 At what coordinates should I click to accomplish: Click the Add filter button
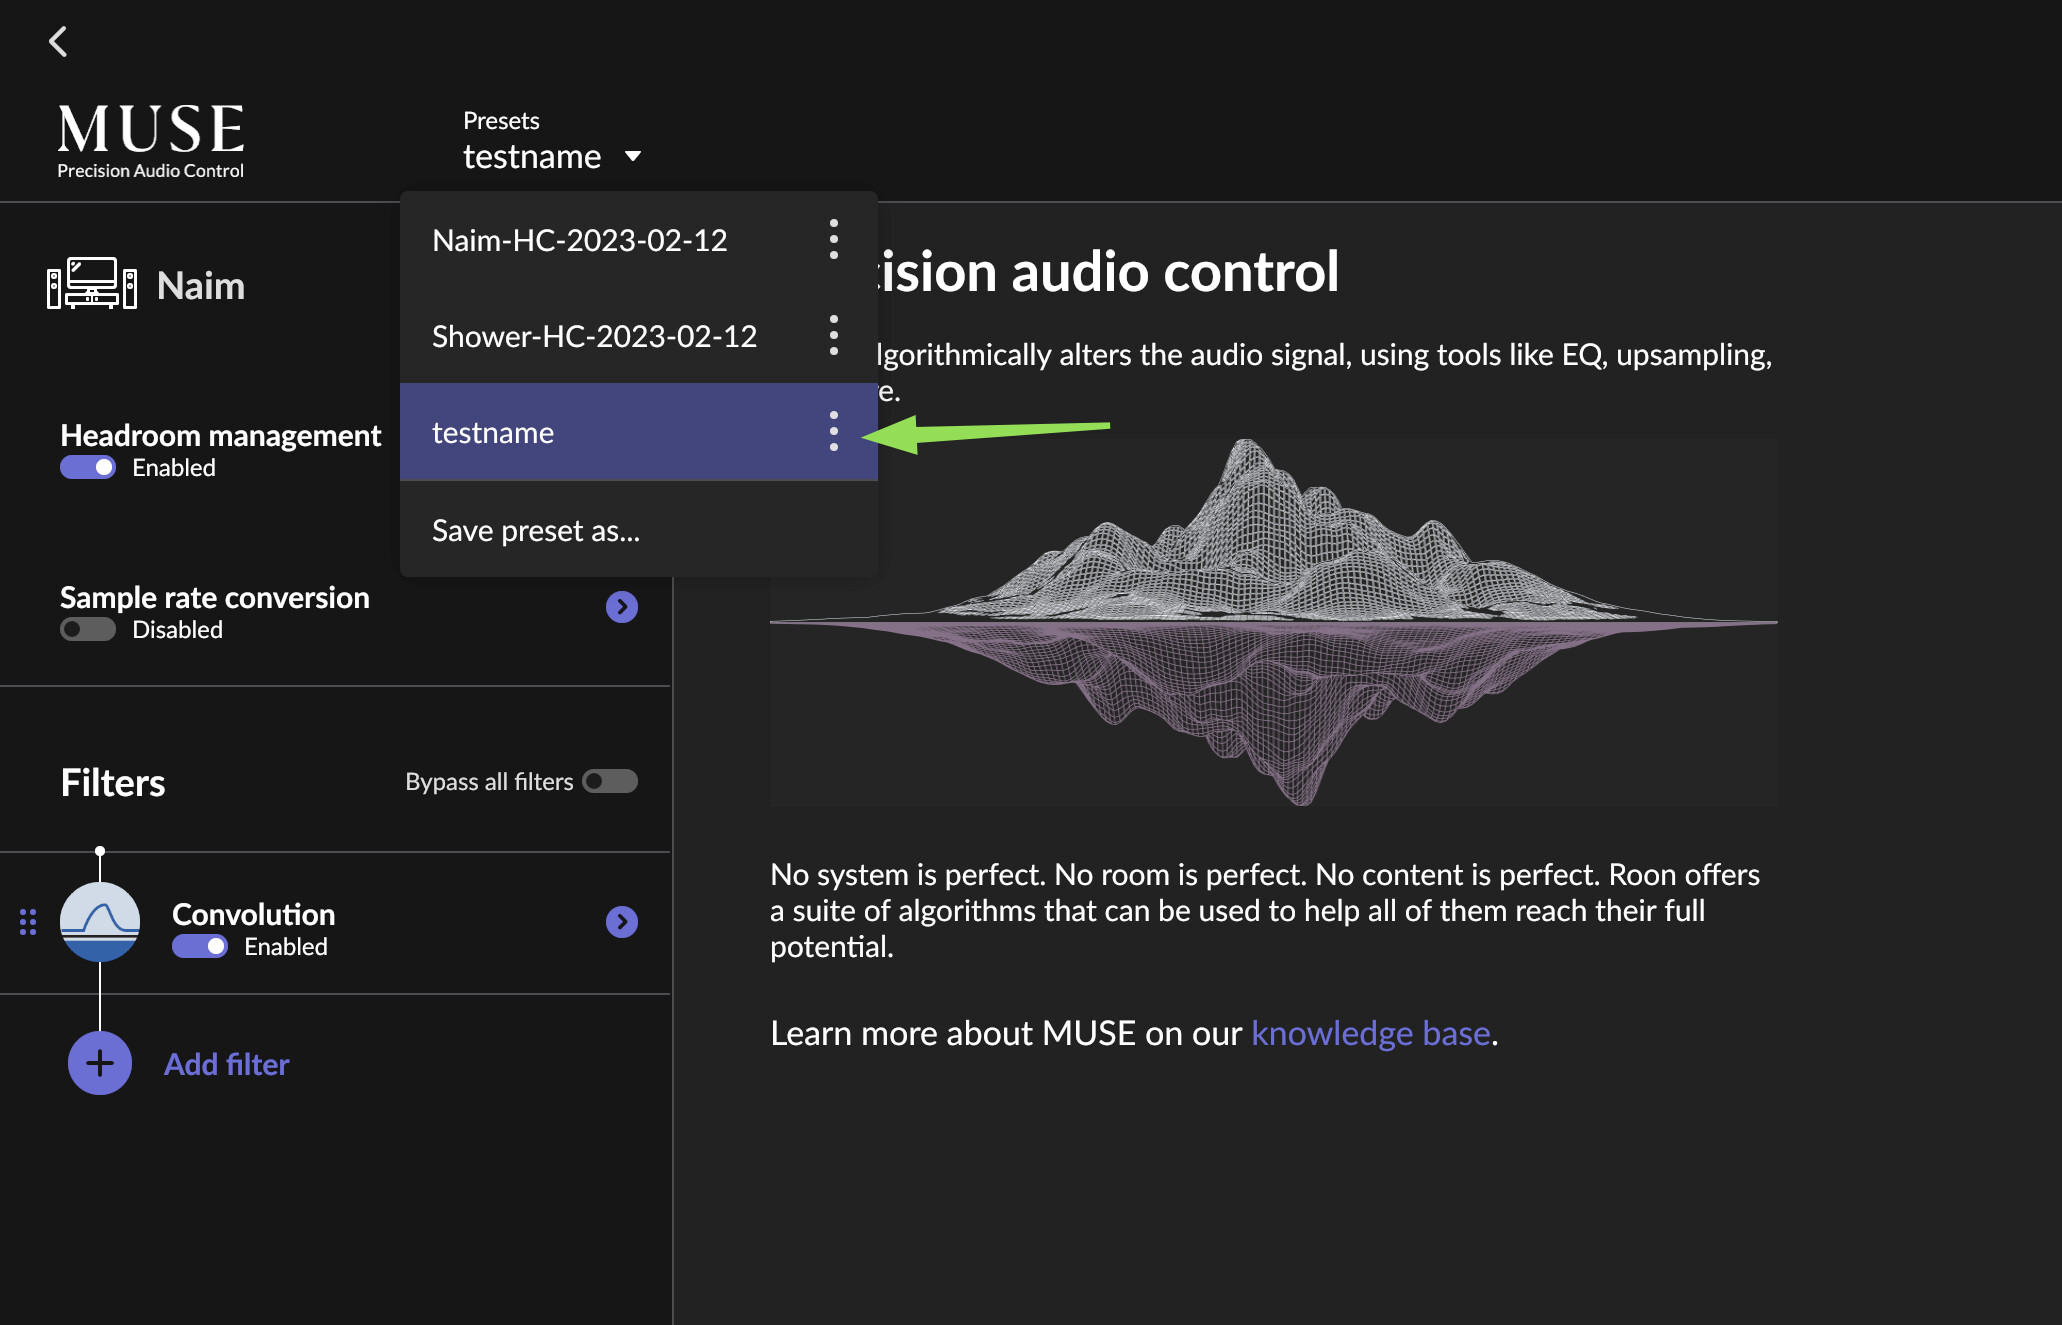[226, 1063]
